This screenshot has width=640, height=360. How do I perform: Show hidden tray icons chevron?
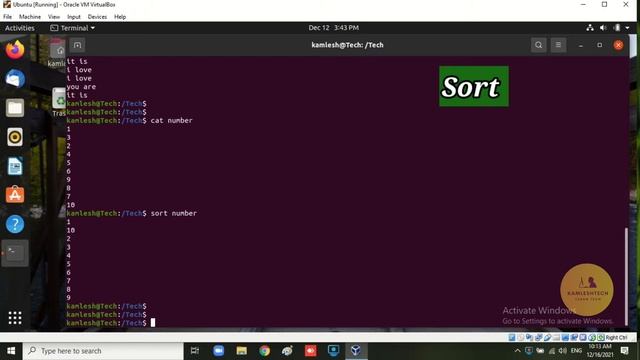517,351
